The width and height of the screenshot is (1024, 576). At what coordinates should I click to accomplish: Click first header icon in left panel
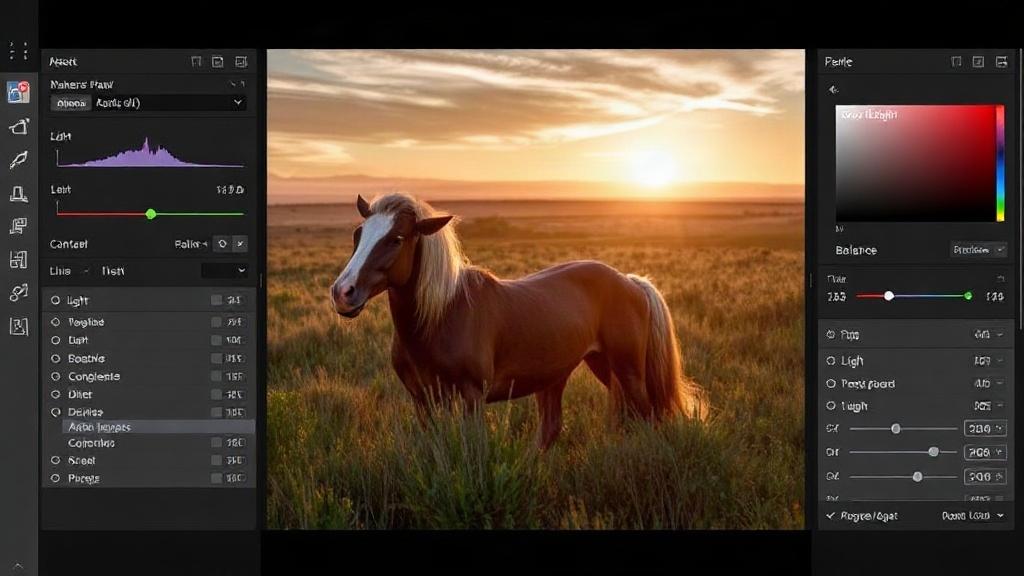click(x=196, y=61)
